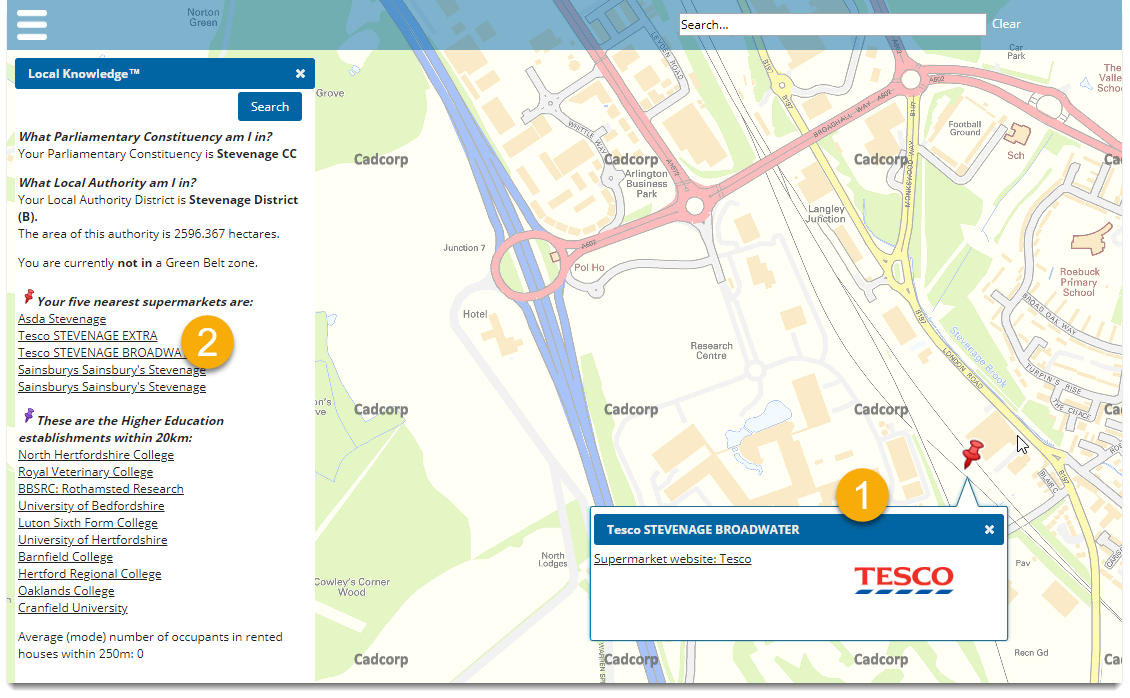The width and height of the screenshot is (1130, 698).
Task: Click the 'Higher Education establishments within 20km' heading
Action: [x=121, y=429]
